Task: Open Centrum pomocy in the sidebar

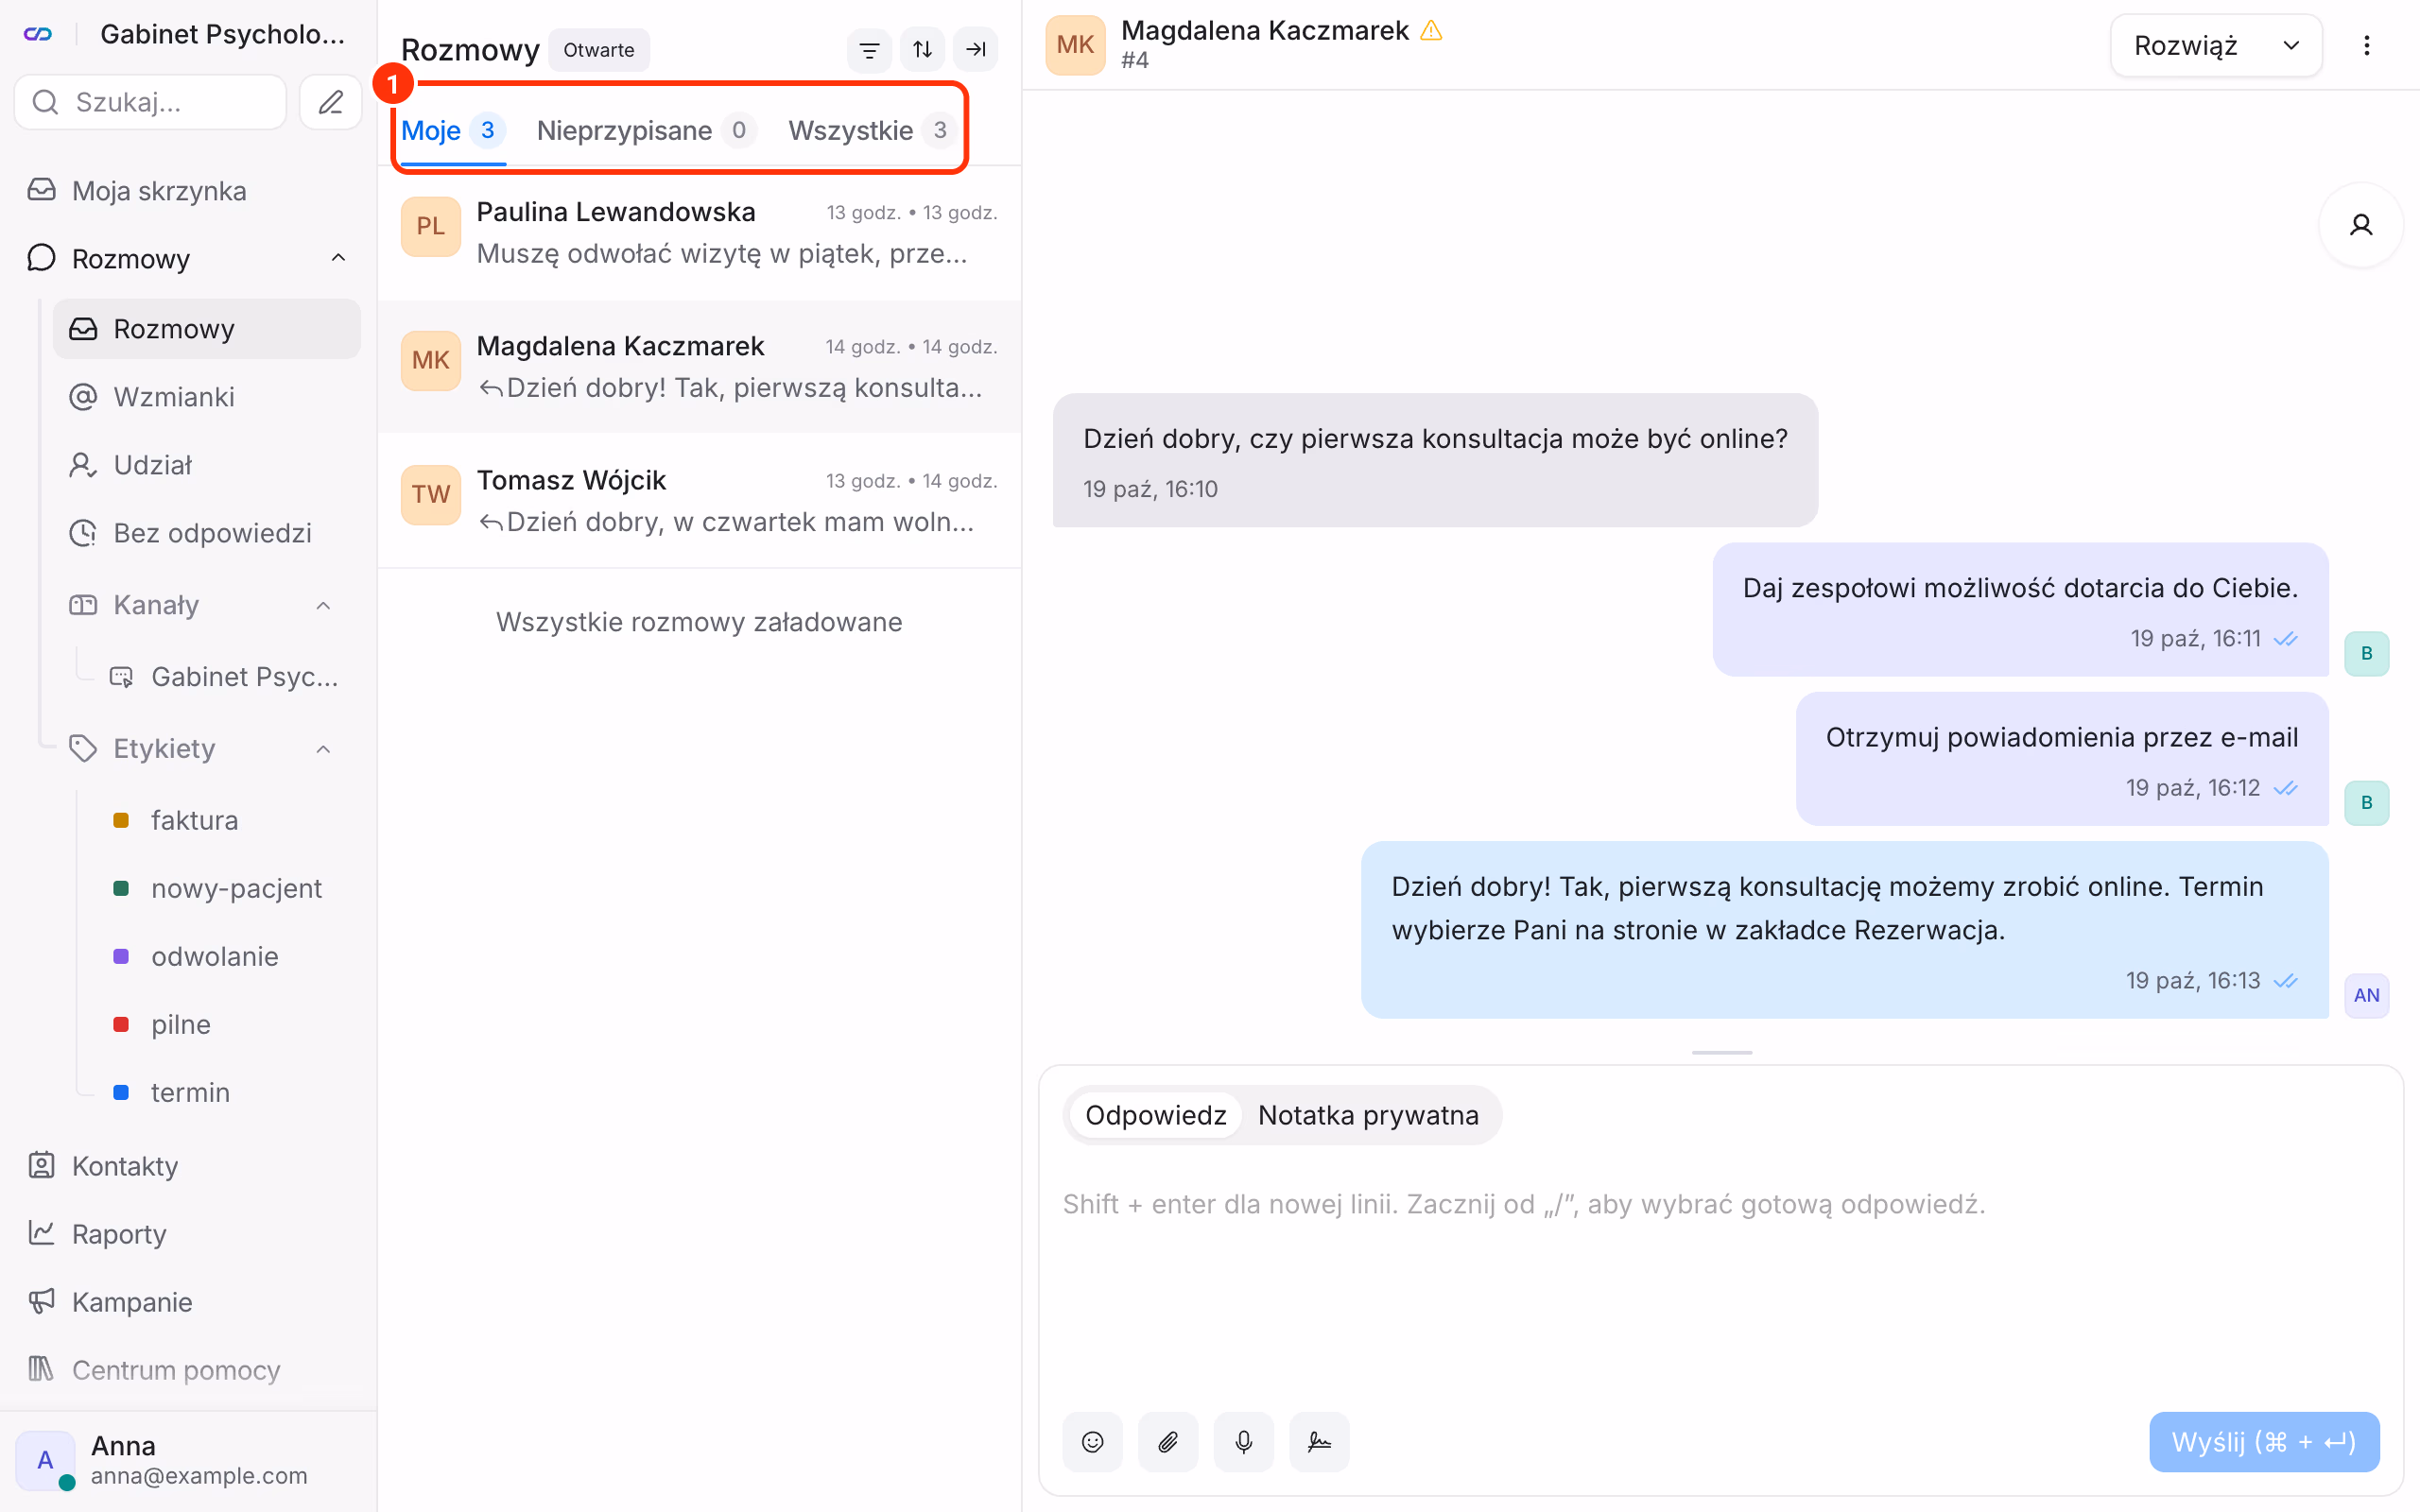Action: (x=189, y=1370)
